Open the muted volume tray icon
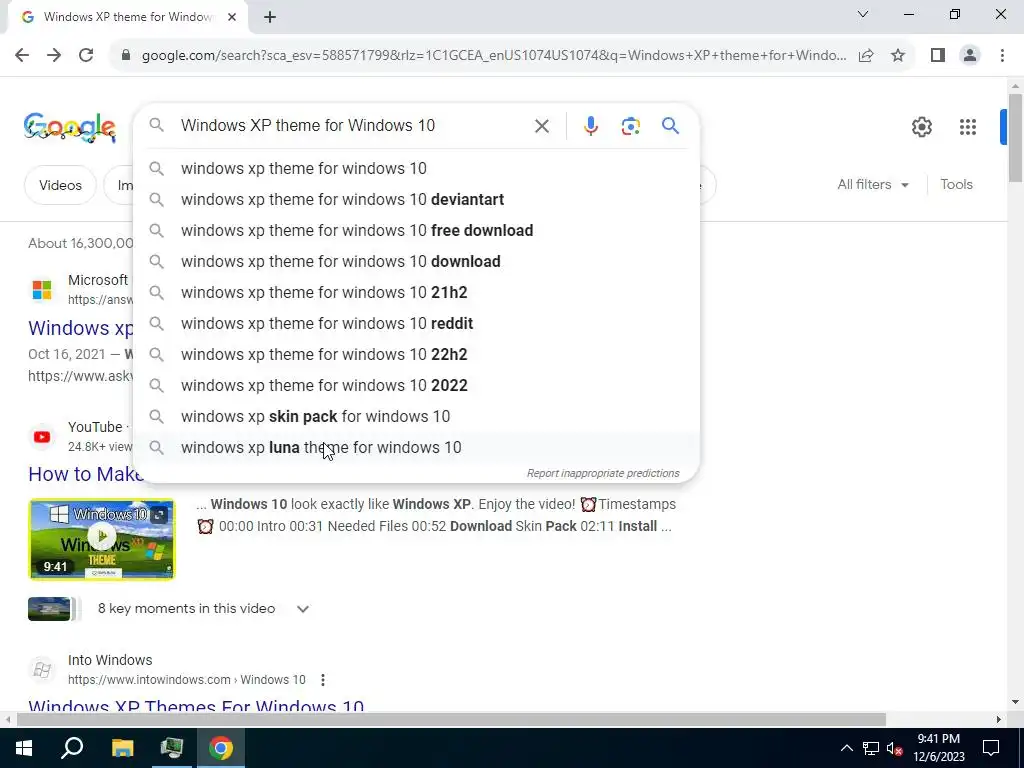 point(894,748)
